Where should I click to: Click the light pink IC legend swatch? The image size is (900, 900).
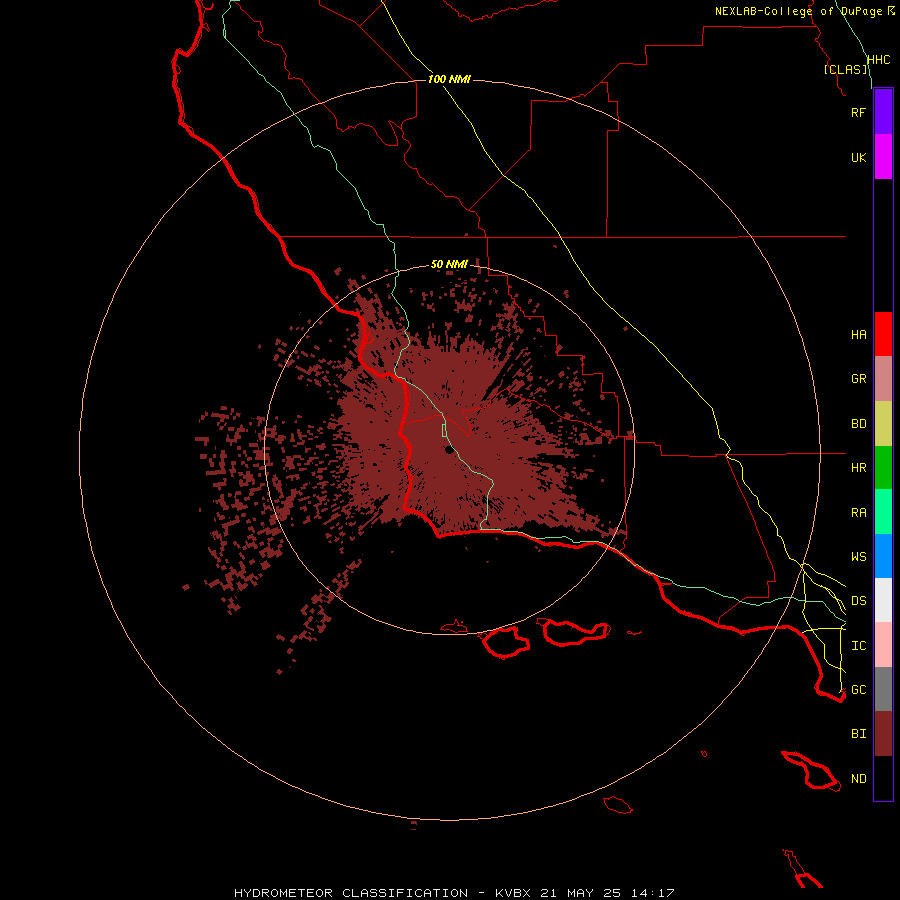[x=883, y=645]
